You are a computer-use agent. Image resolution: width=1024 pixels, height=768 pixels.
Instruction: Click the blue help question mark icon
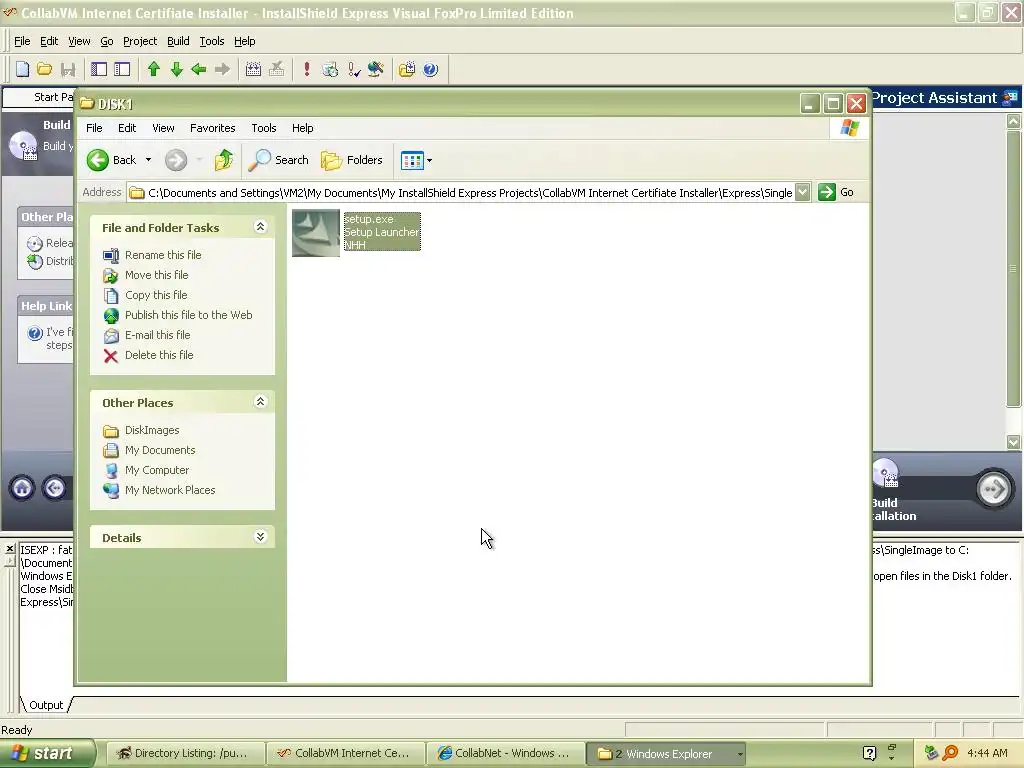pyautogui.click(x=430, y=69)
